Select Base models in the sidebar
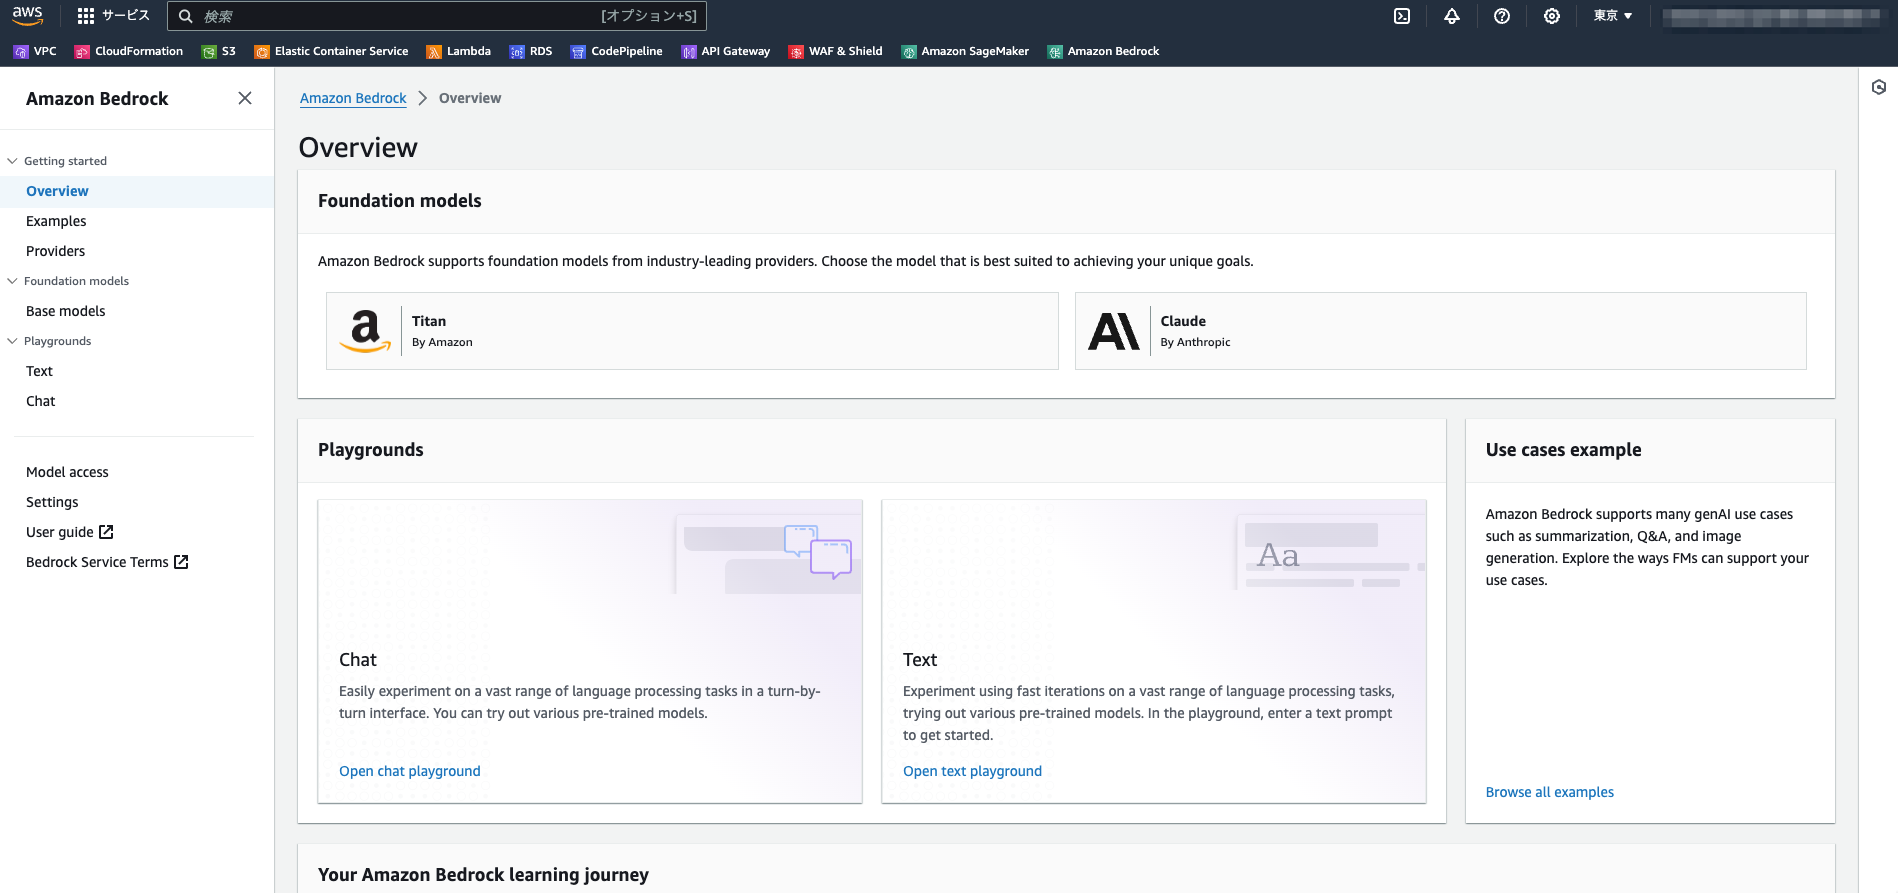 (65, 311)
